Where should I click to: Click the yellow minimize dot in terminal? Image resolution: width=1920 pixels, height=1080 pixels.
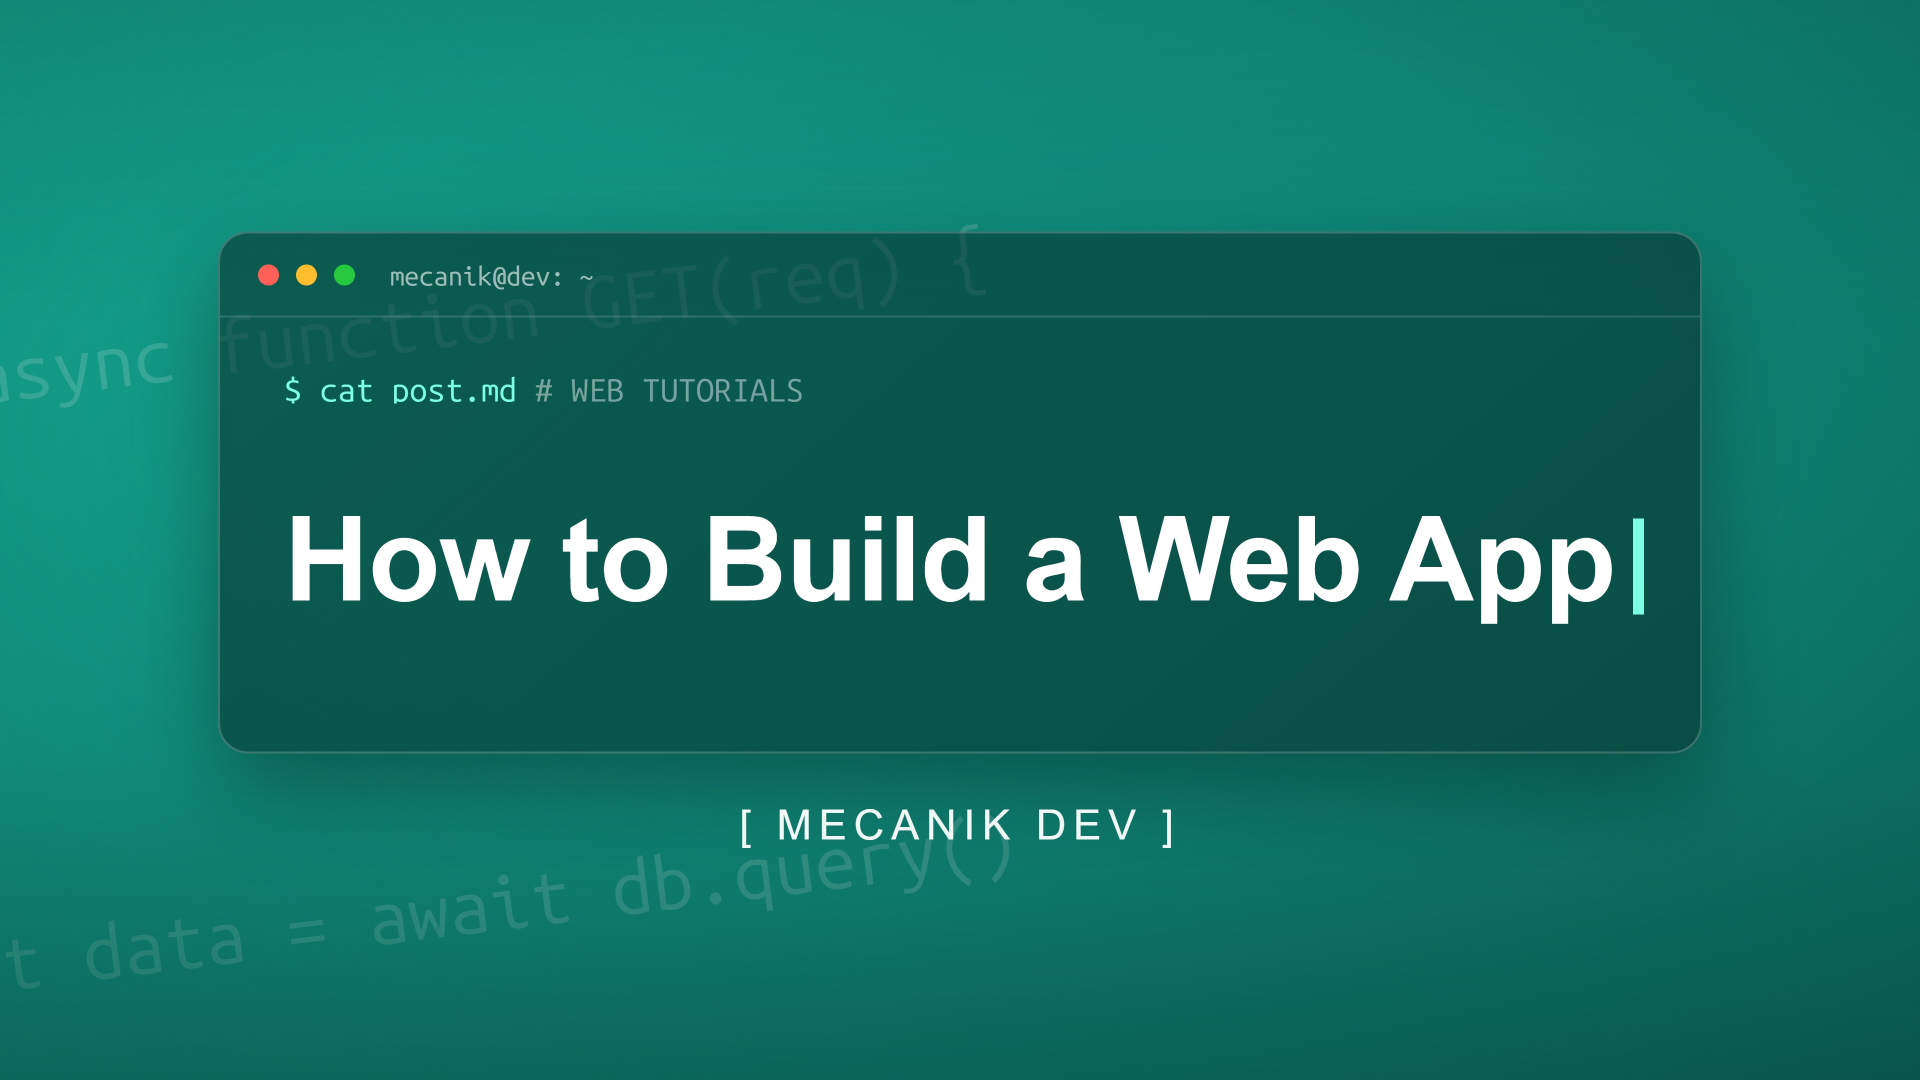[306, 275]
